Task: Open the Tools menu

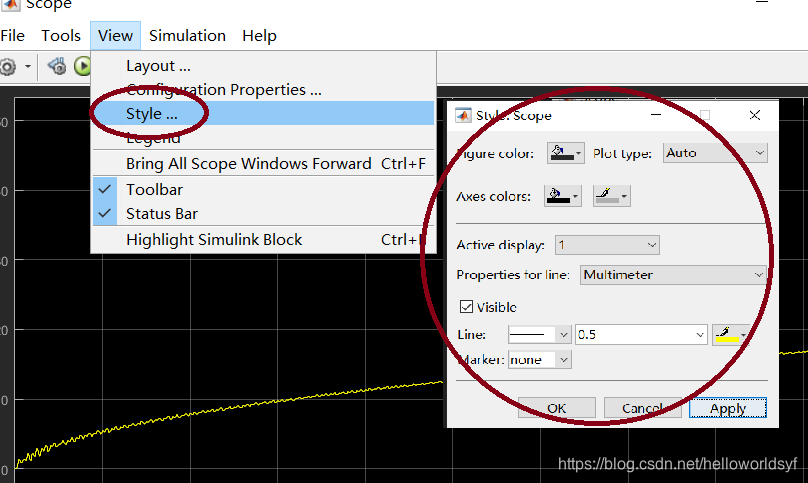Action: (61, 36)
